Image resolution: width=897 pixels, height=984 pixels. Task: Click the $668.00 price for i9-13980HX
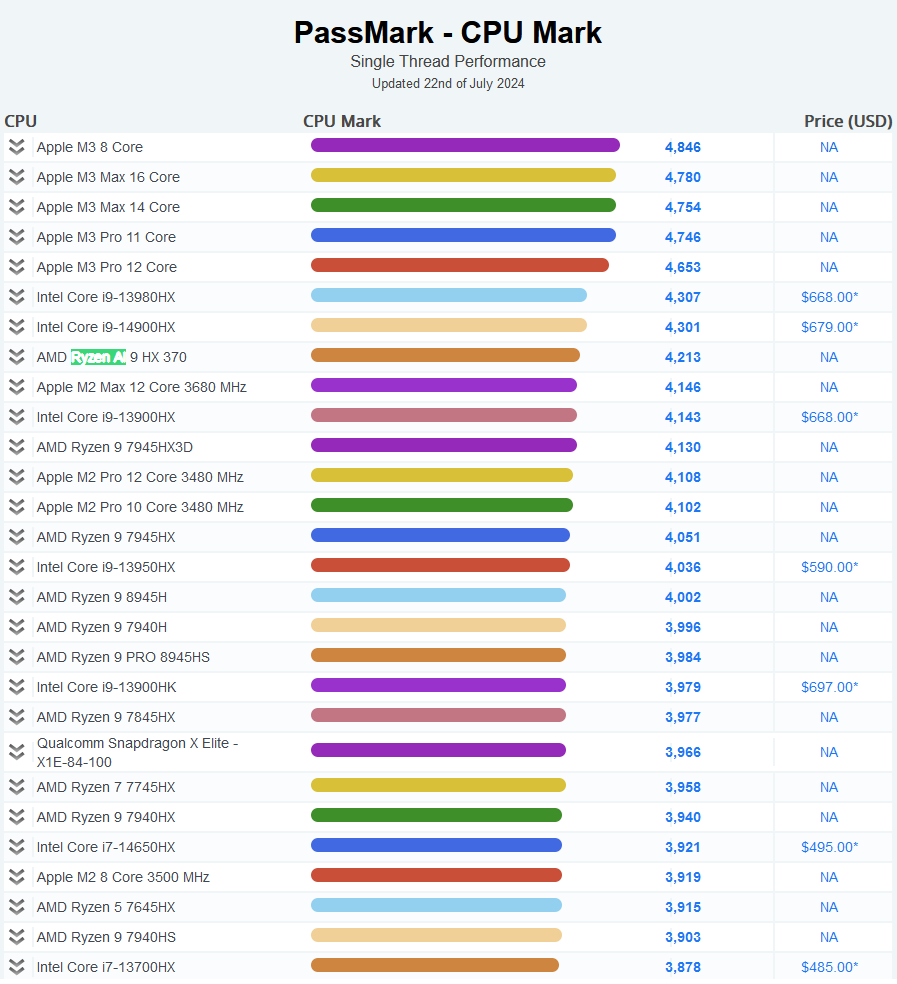coord(829,297)
